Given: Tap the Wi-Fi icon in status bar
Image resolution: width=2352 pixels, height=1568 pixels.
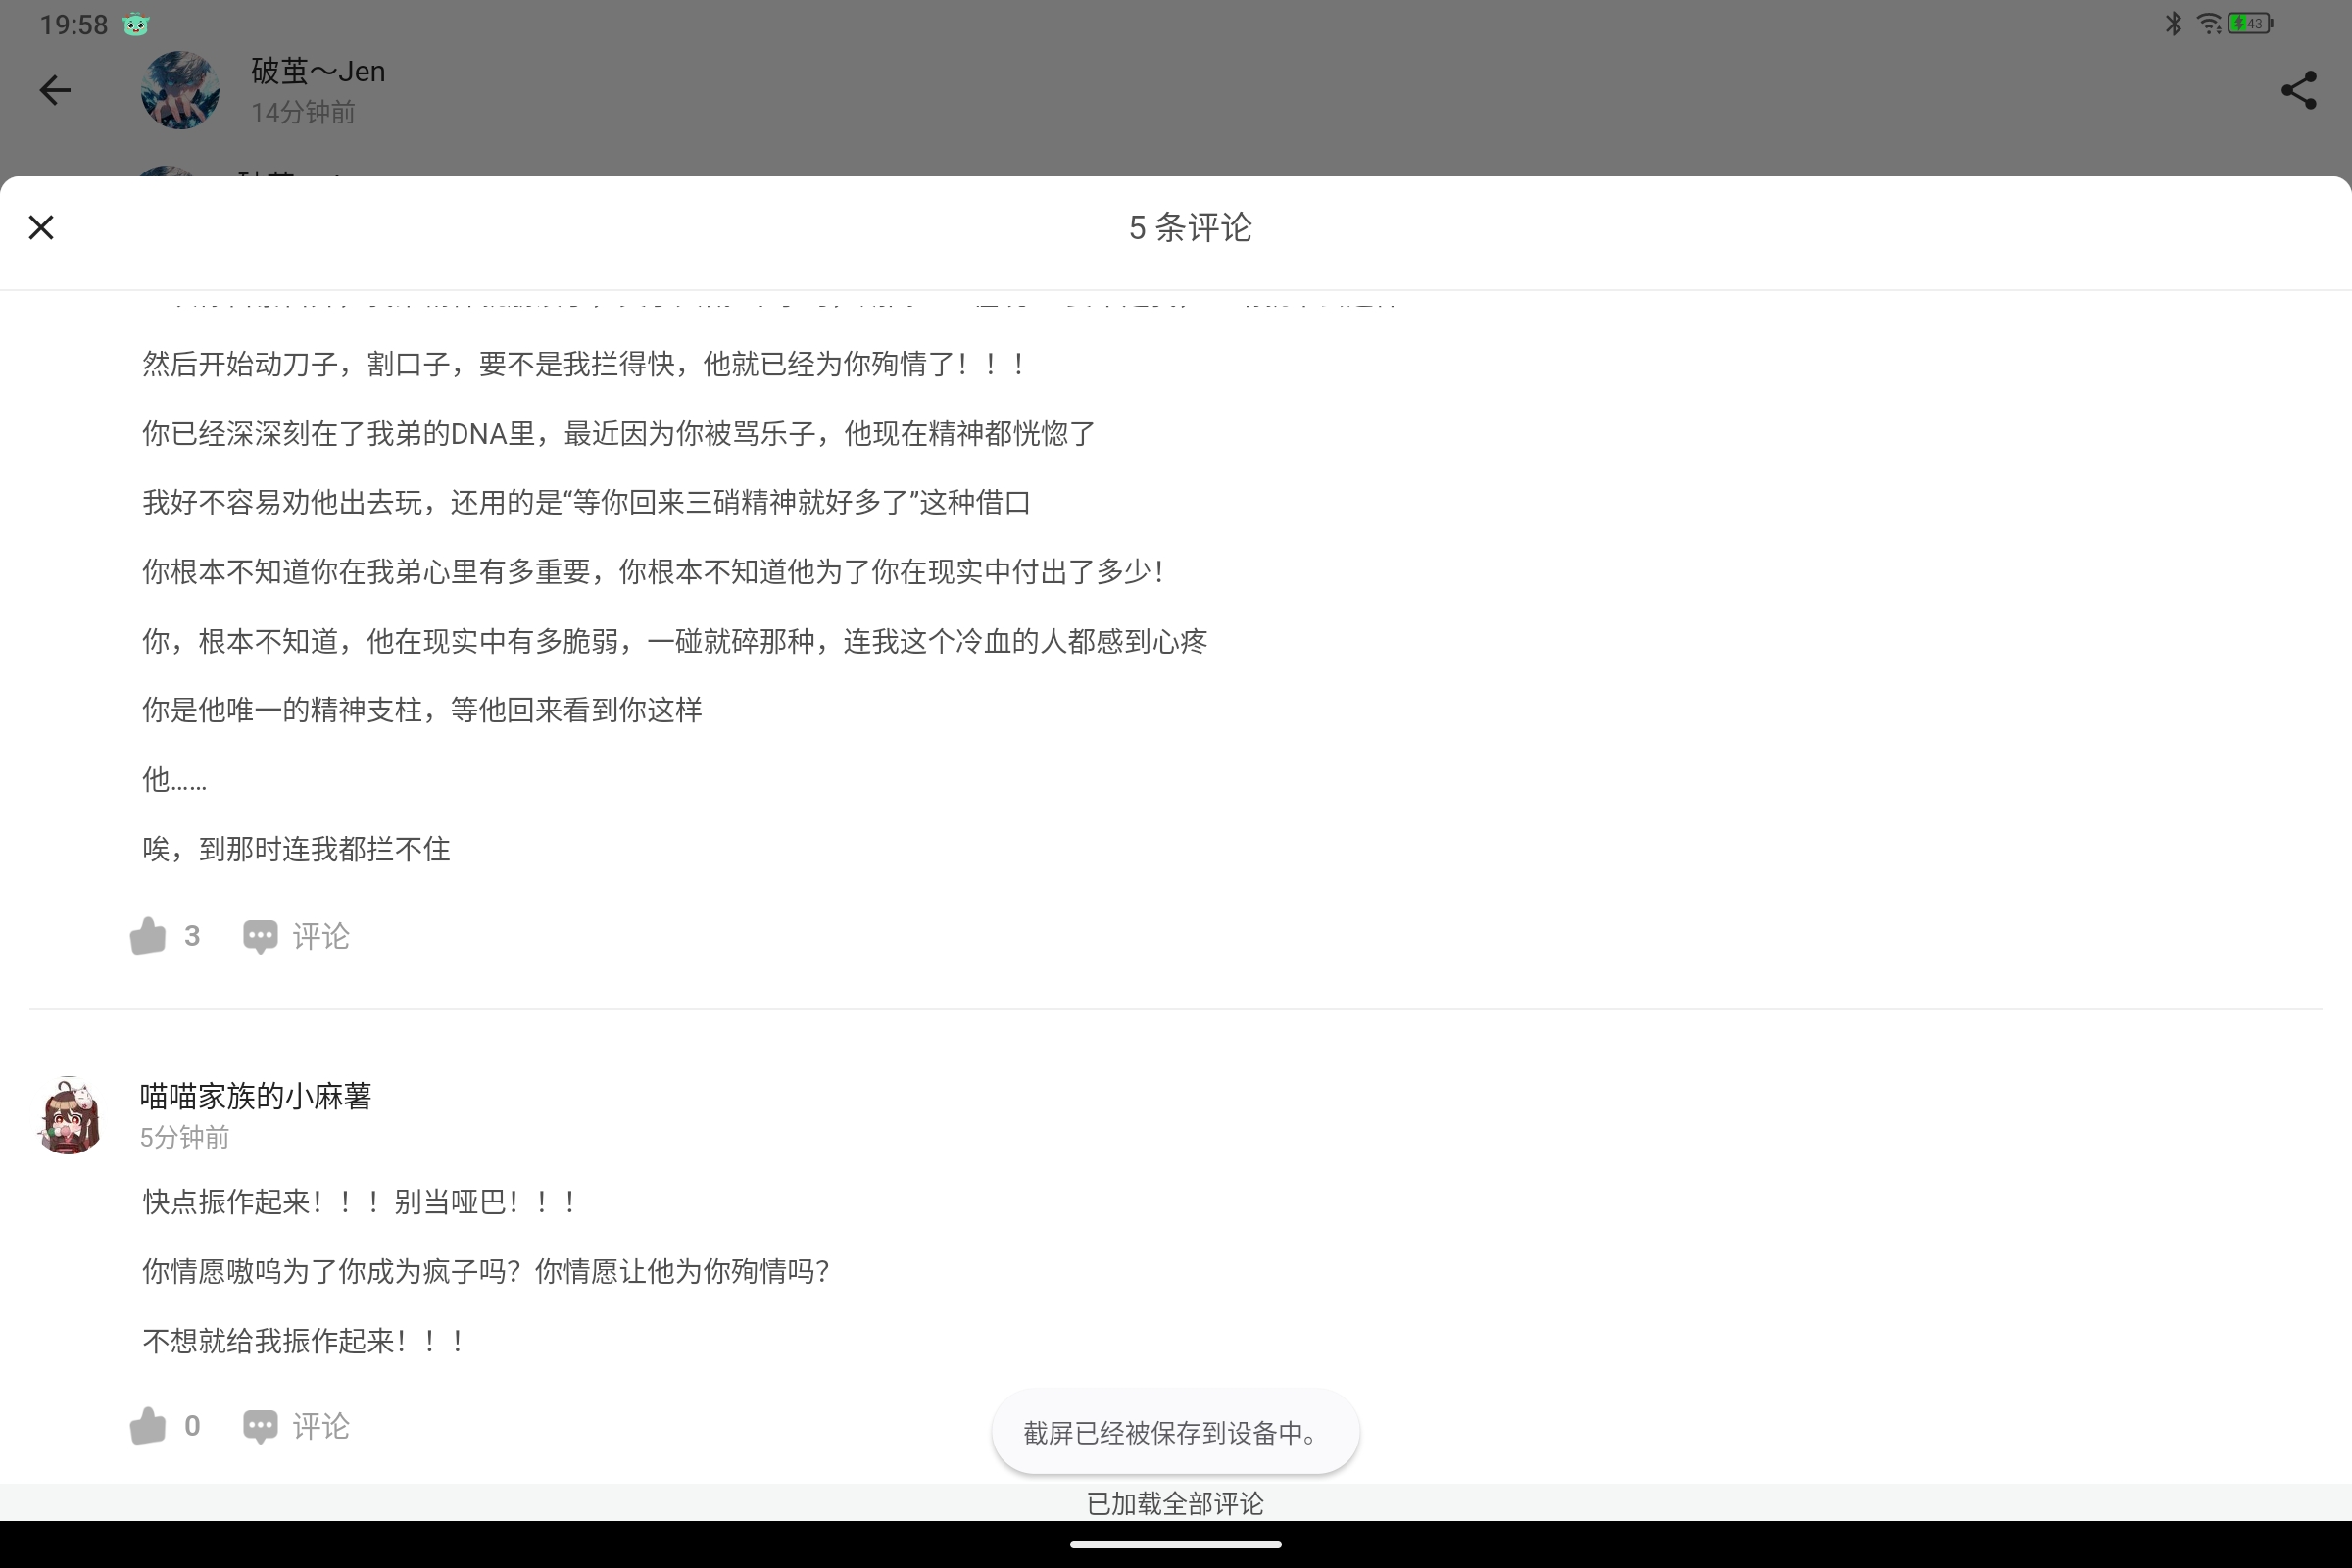Looking at the screenshot, I should pyautogui.click(x=2208, y=24).
